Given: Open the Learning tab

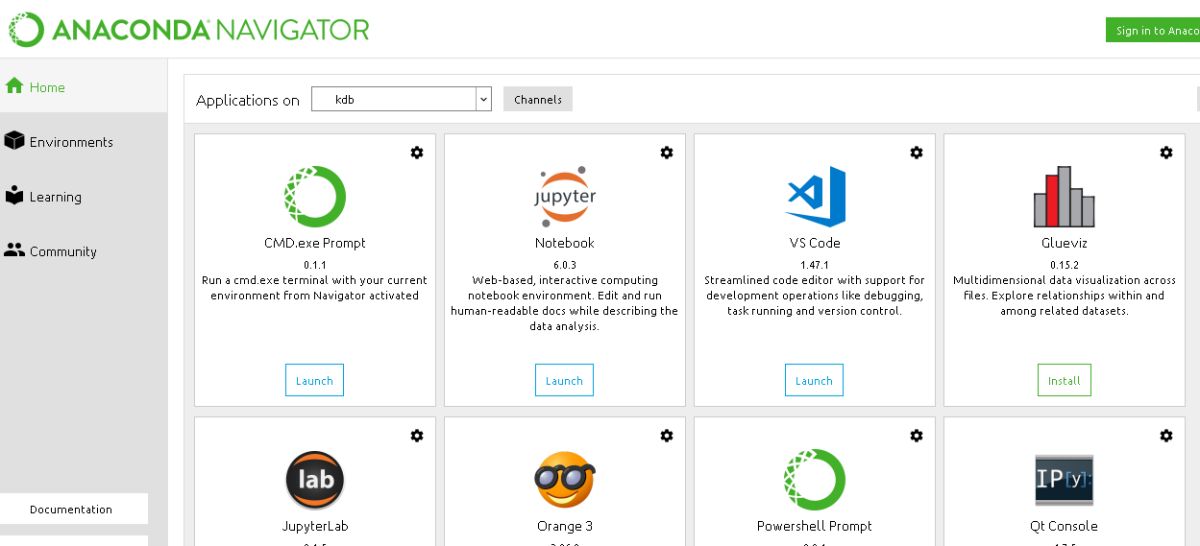Looking at the screenshot, I should (84, 197).
